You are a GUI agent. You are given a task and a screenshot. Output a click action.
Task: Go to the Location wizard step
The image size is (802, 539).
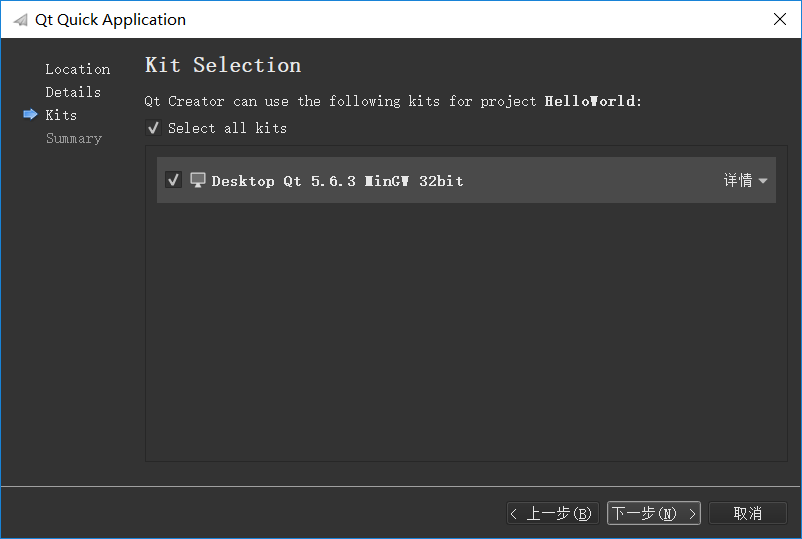click(78, 69)
